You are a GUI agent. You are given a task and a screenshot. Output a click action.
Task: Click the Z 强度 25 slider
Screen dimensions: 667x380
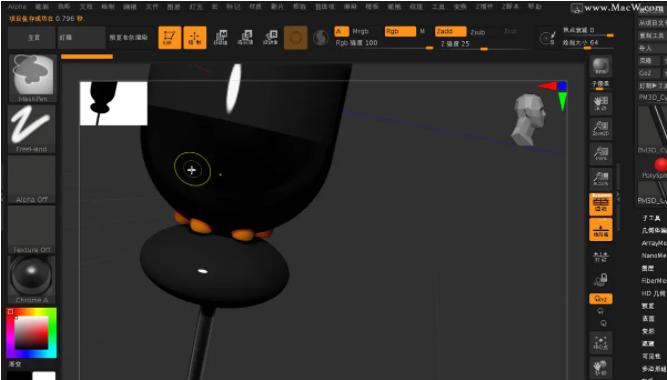tap(485, 44)
